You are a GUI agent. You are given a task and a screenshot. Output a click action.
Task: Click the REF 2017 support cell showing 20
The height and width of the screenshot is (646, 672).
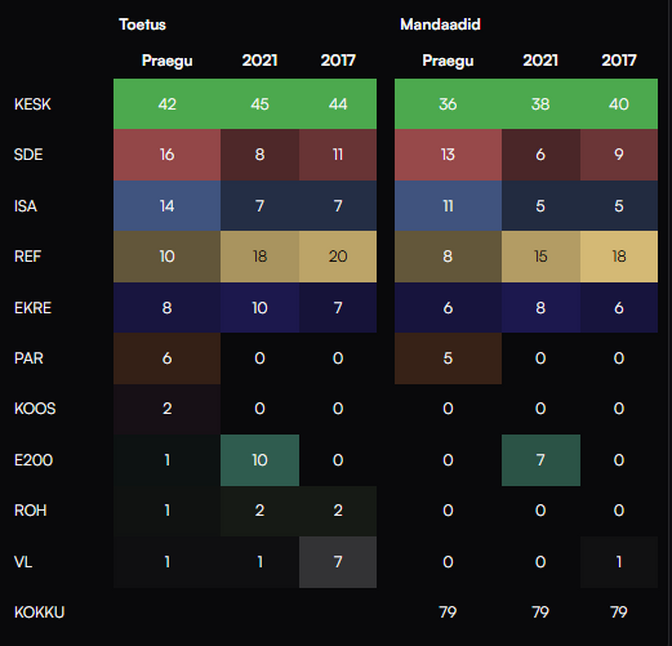338,257
